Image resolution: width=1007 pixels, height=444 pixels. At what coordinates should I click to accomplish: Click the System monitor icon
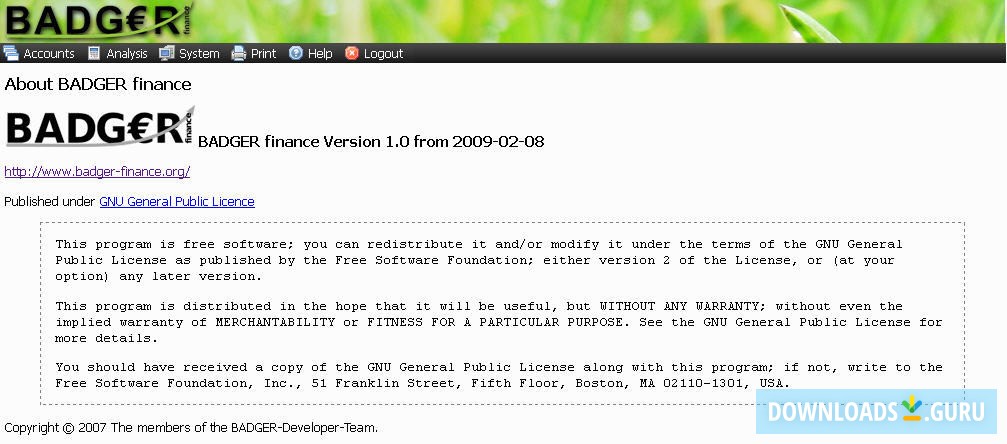point(167,53)
